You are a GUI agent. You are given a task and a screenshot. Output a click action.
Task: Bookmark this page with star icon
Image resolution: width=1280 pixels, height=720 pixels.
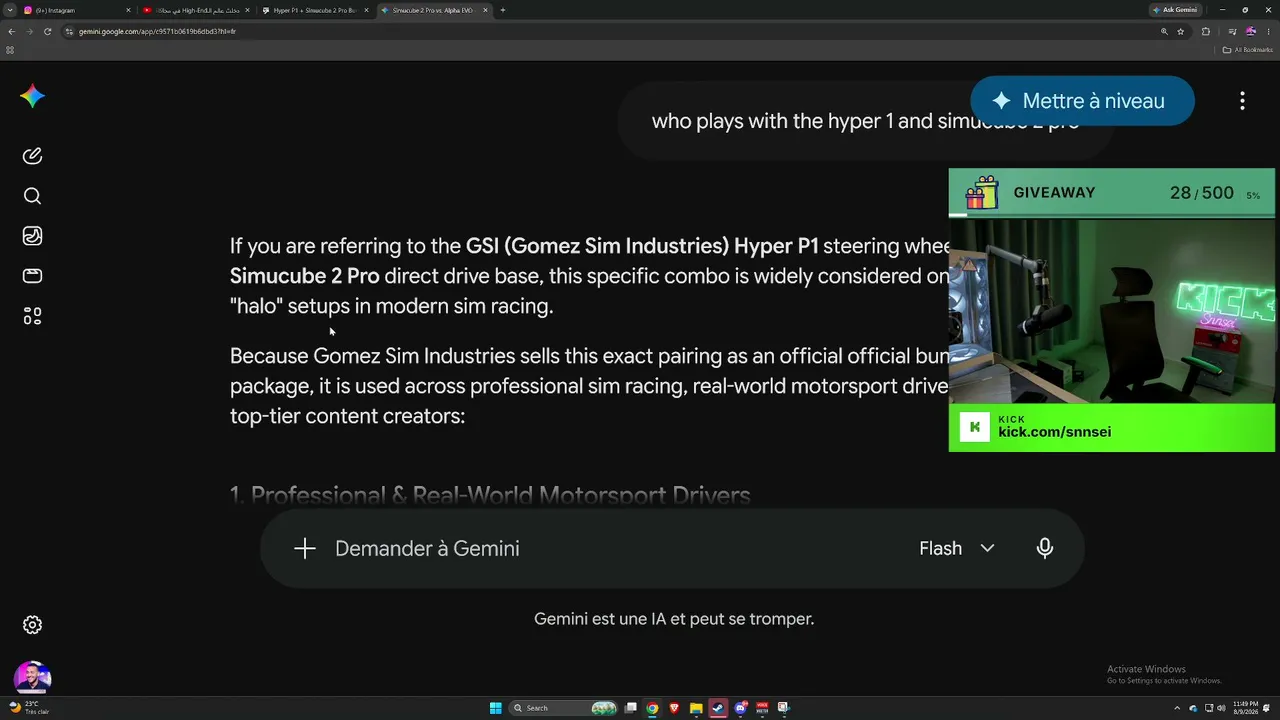click(1181, 31)
